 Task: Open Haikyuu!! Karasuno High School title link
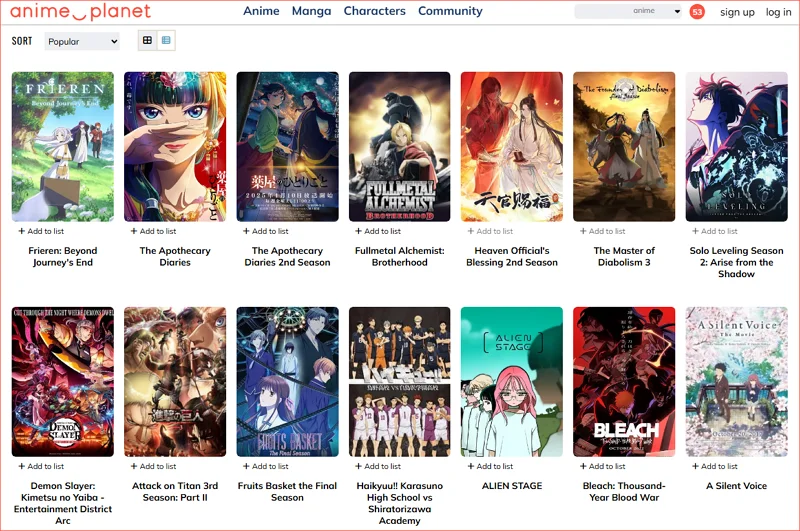click(x=399, y=503)
